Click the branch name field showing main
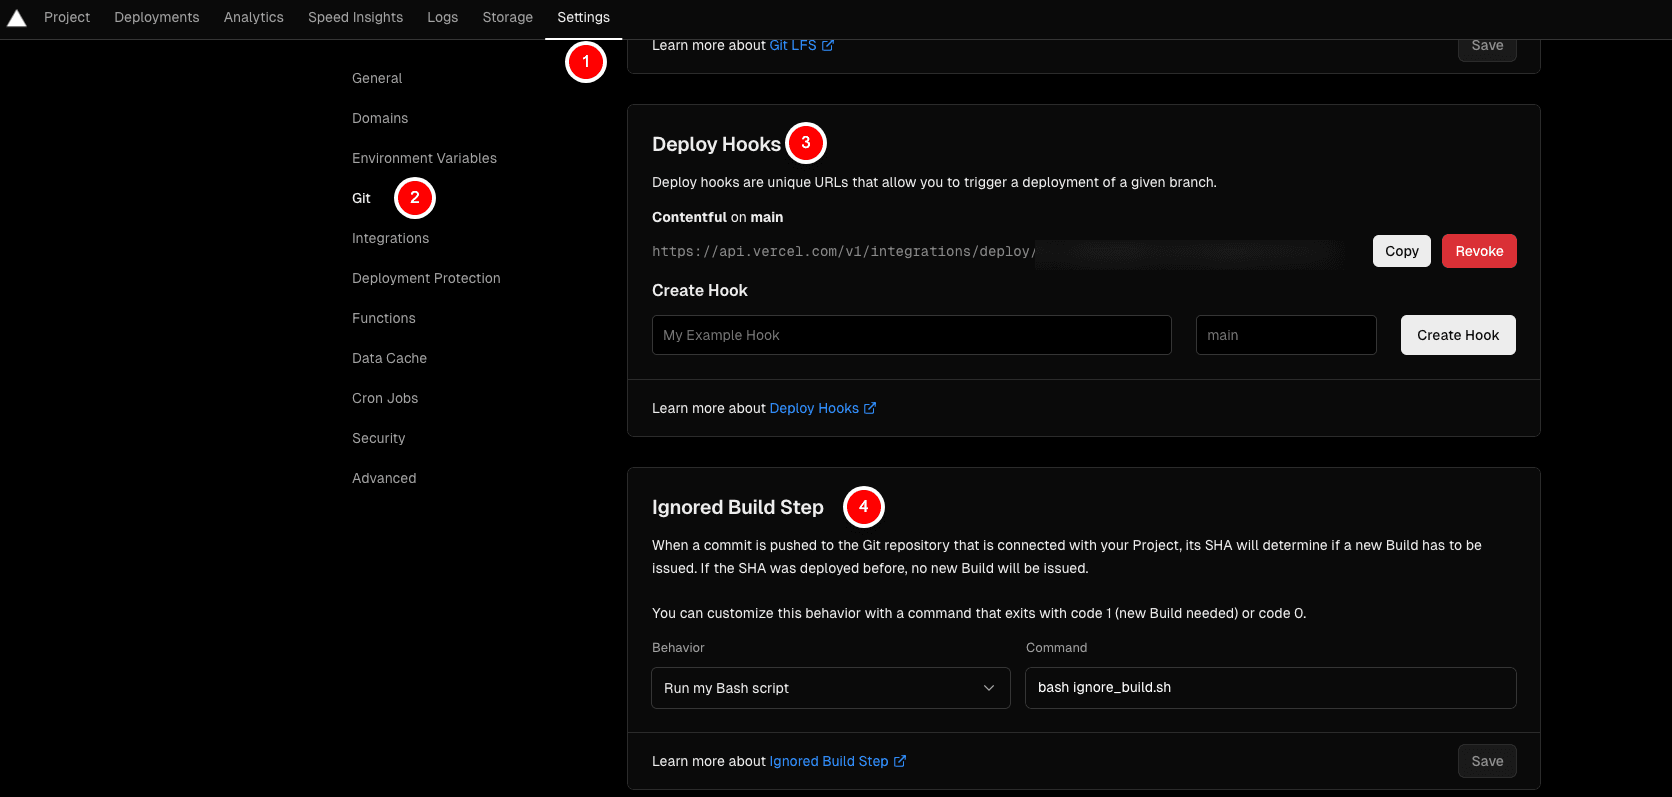This screenshot has height=797, width=1672. tap(1285, 335)
